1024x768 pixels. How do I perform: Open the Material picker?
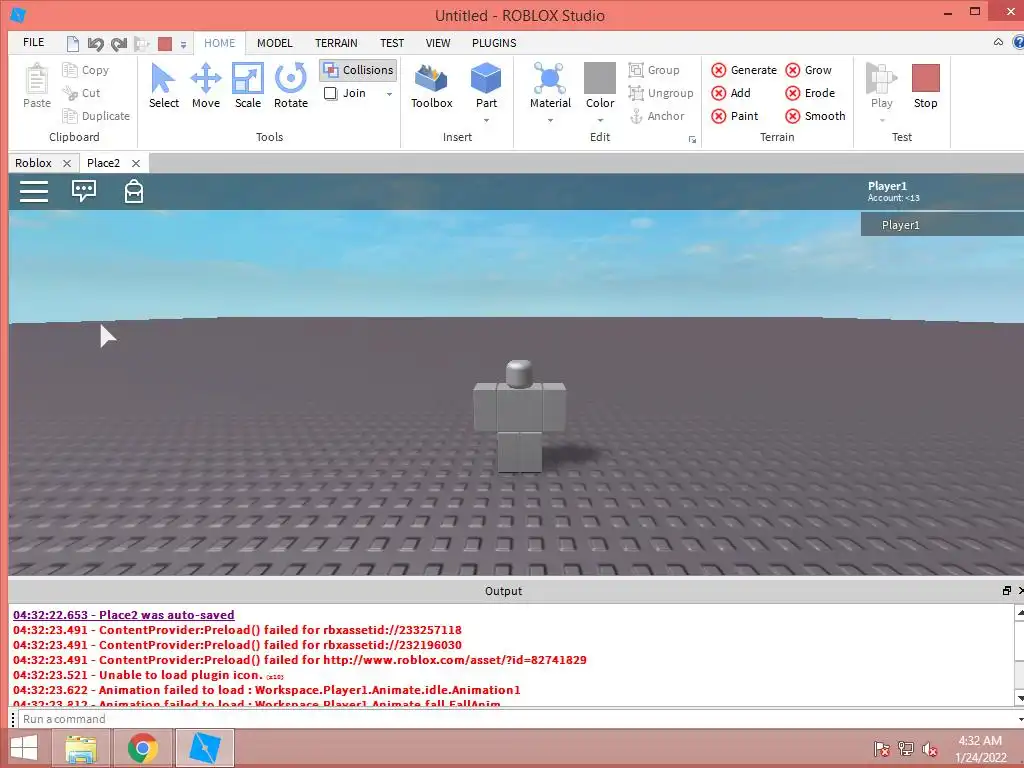point(550,86)
